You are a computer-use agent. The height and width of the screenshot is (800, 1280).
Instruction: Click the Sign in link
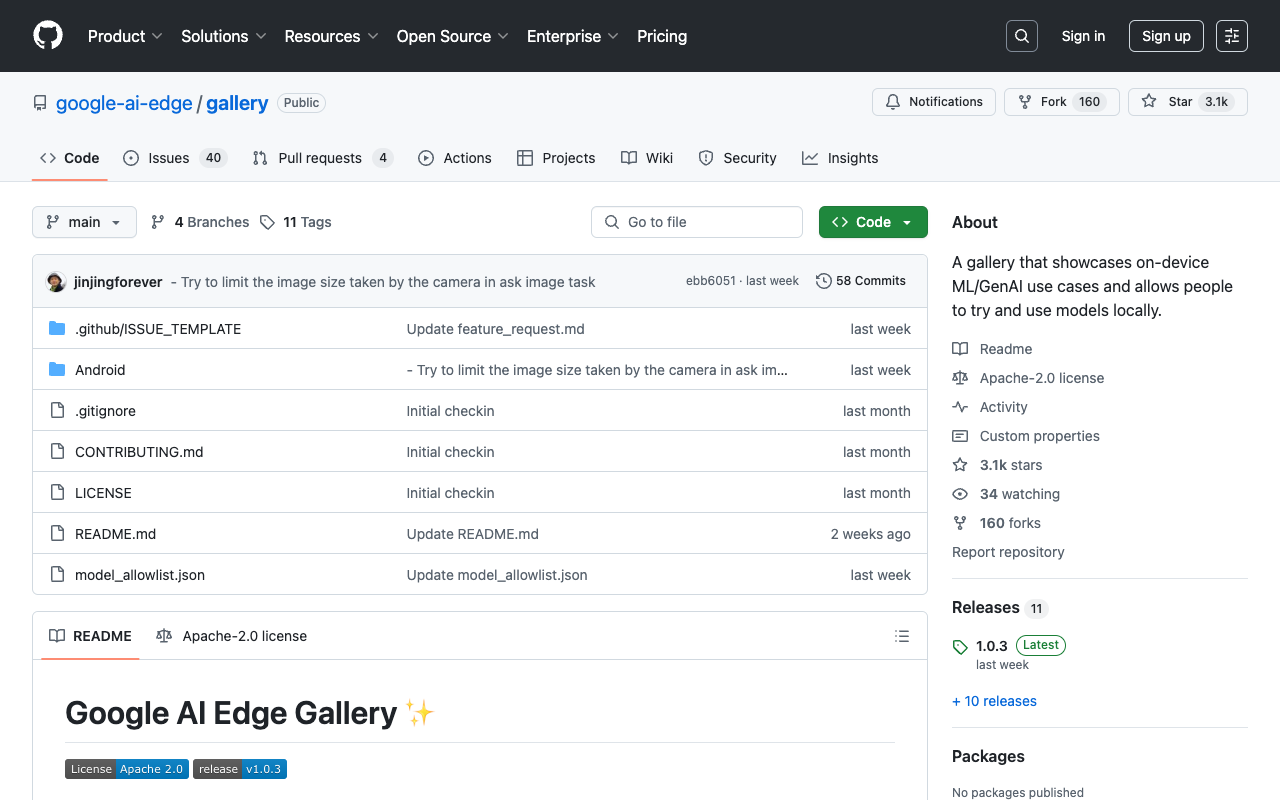tap(1083, 36)
